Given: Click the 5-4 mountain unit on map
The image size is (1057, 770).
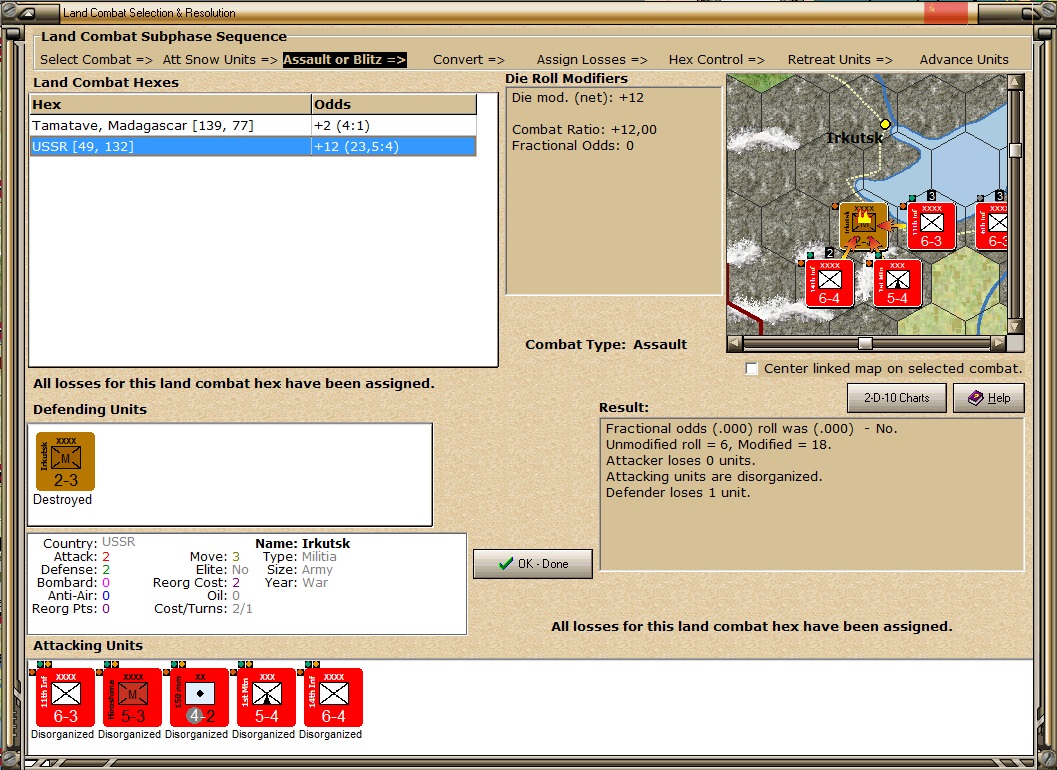Looking at the screenshot, I should click(897, 284).
